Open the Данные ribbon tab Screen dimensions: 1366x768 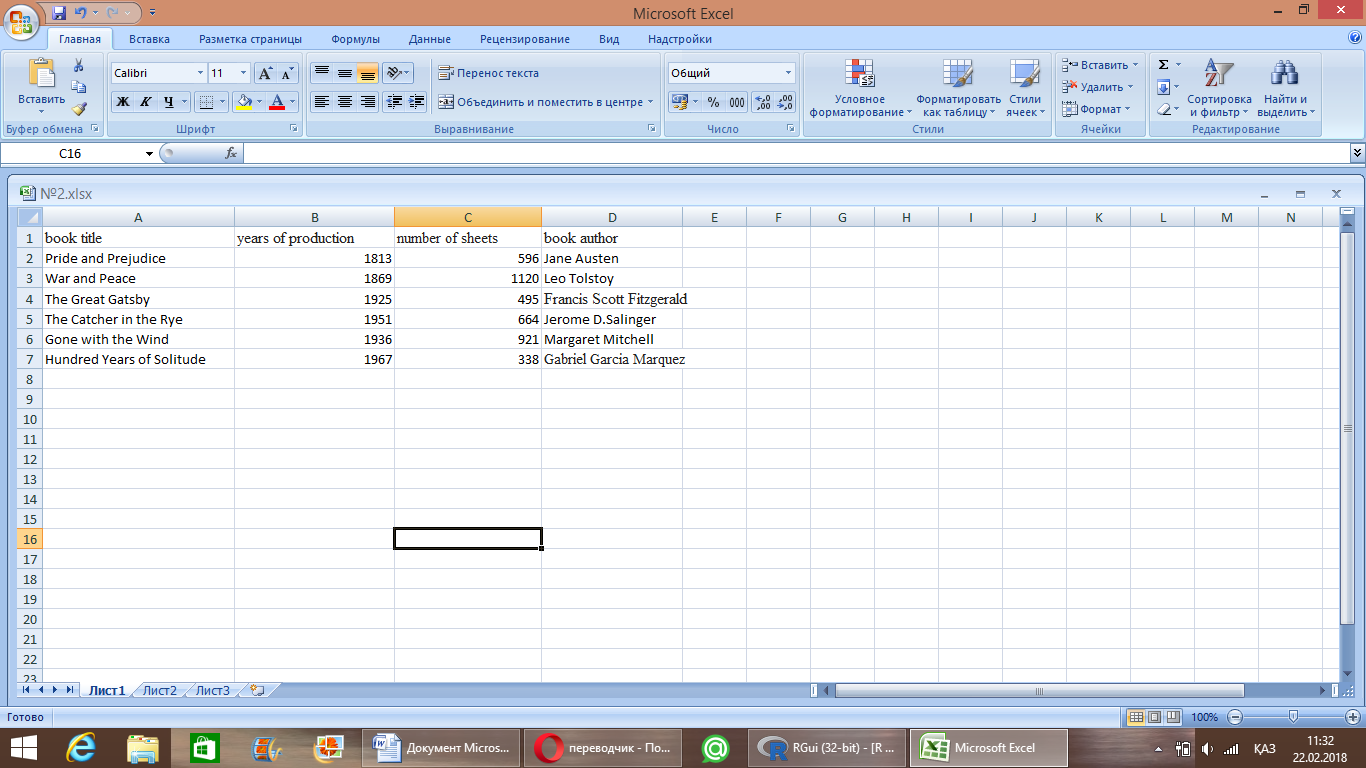pos(428,39)
